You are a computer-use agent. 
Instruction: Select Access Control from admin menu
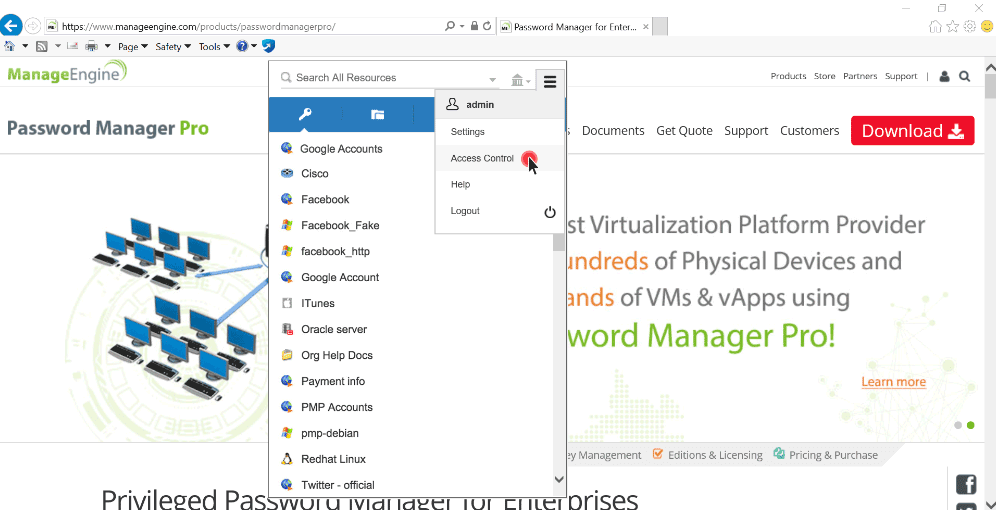pos(500,158)
